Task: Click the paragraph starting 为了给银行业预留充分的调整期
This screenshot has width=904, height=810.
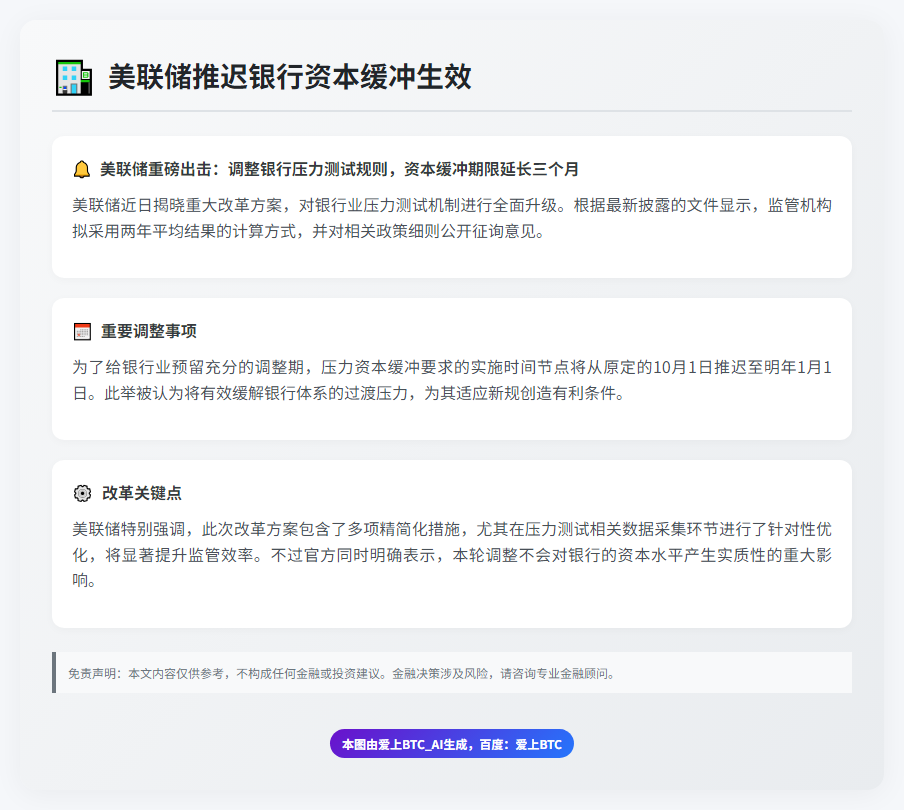Action: [x=452, y=380]
